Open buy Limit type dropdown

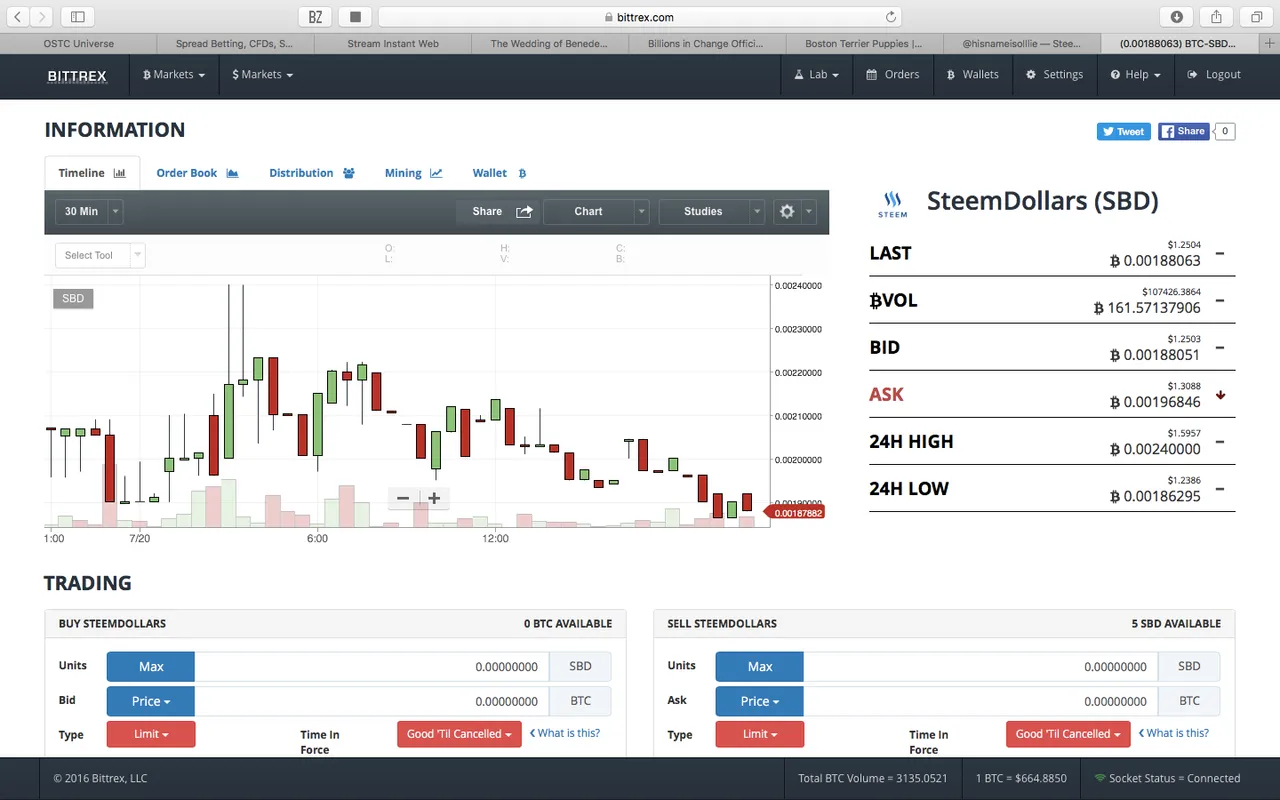pyautogui.click(x=151, y=734)
